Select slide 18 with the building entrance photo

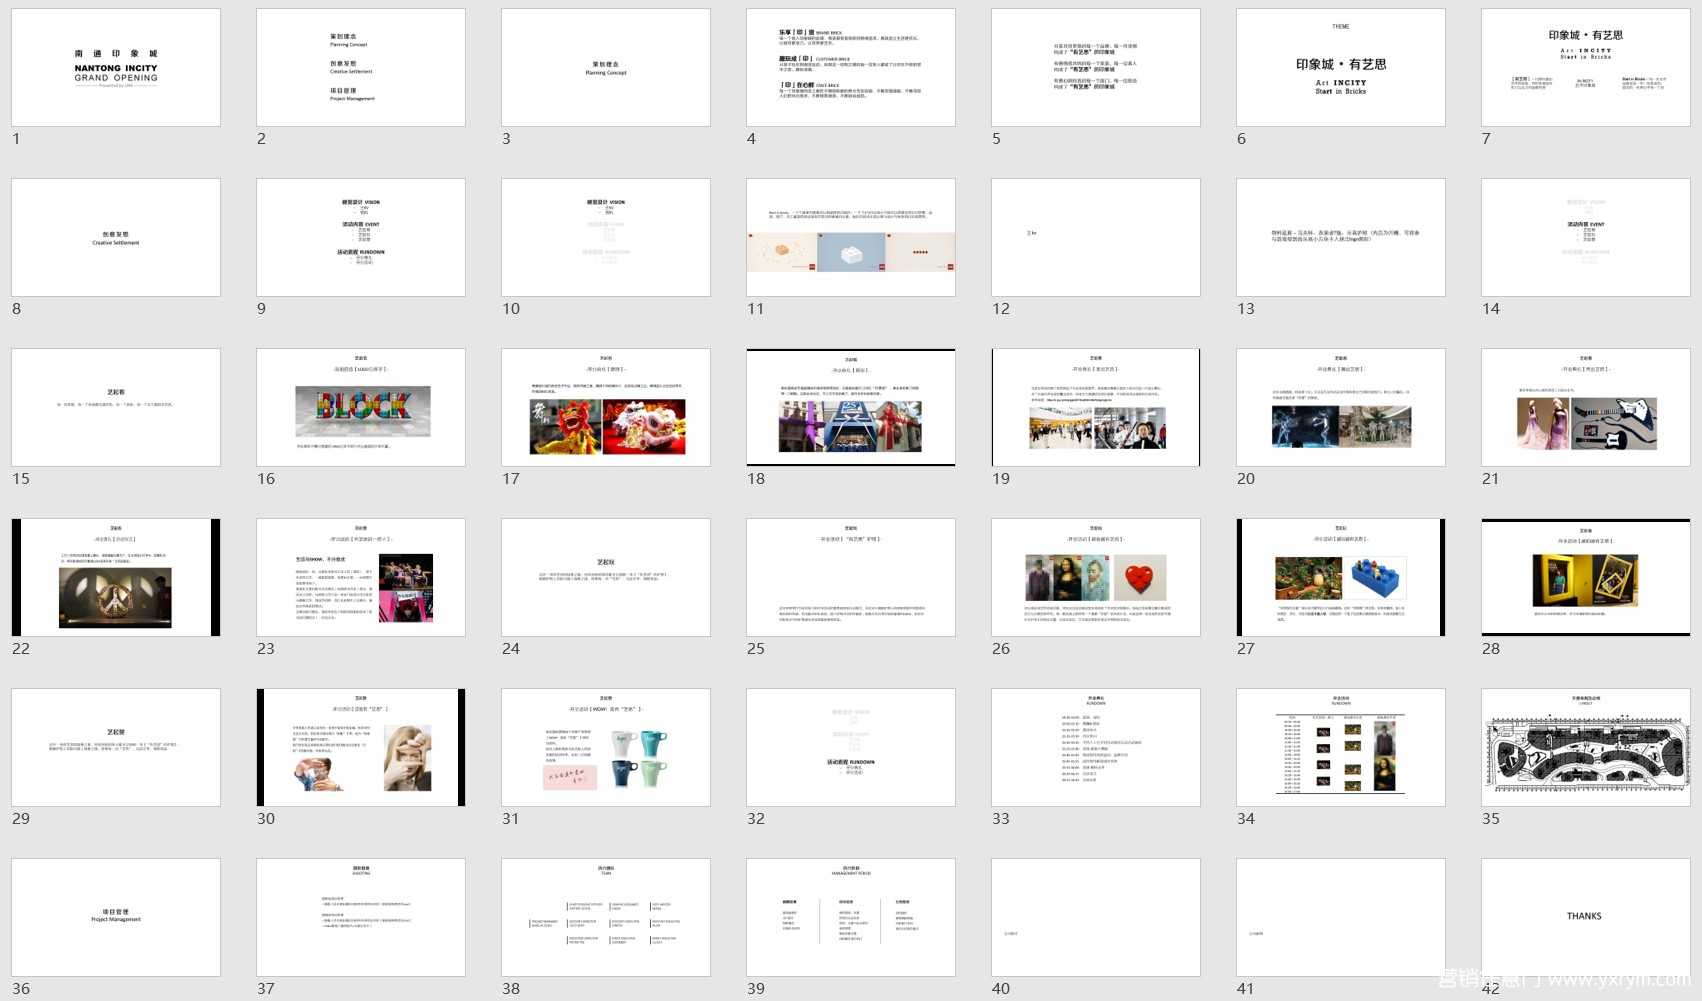[x=851, y=408]
